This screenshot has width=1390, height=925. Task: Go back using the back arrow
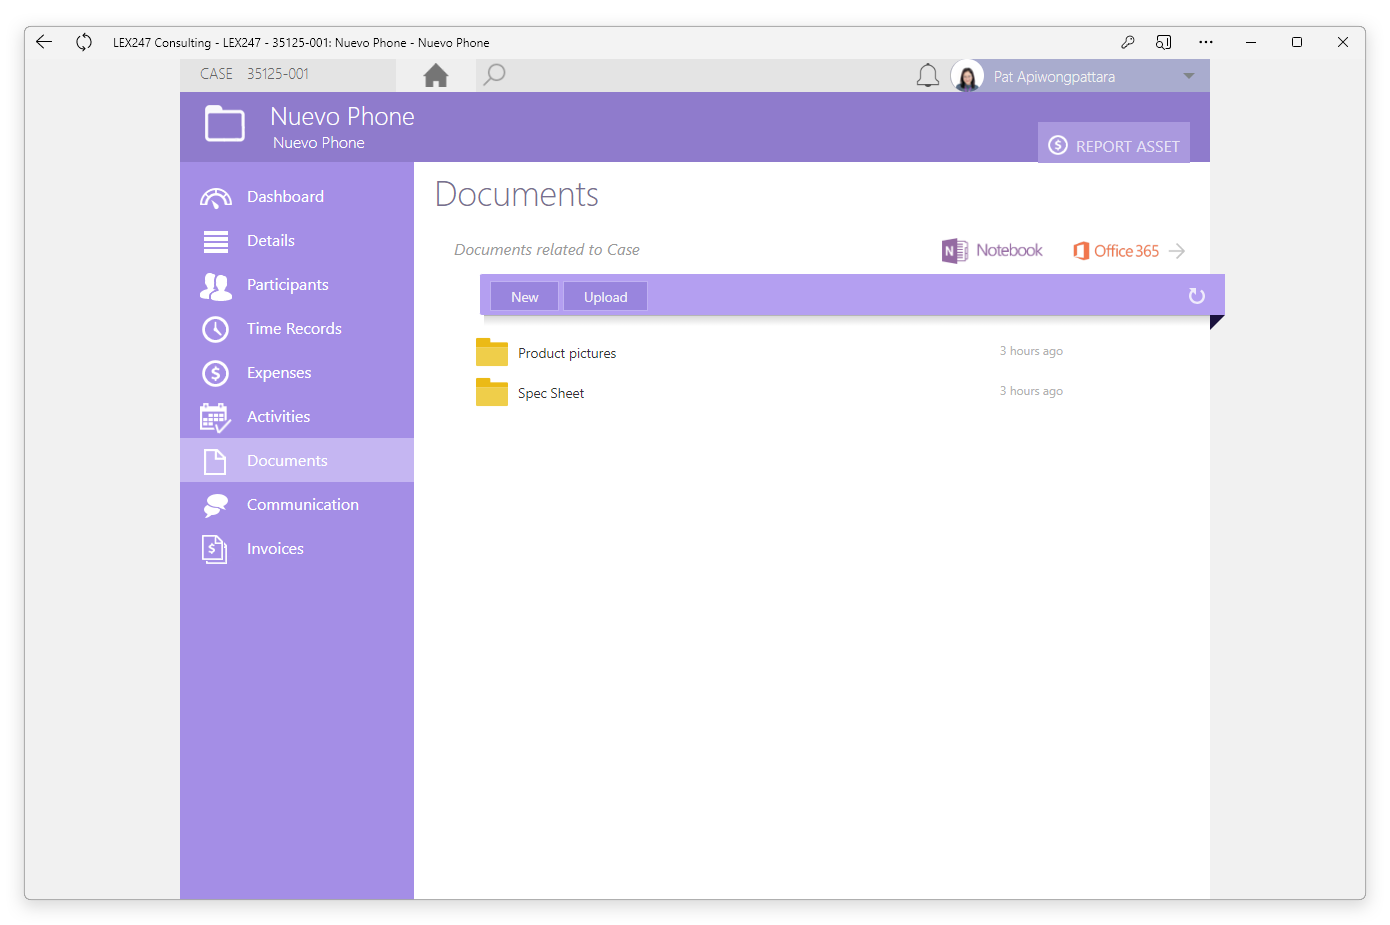click(x=44, y=42)
